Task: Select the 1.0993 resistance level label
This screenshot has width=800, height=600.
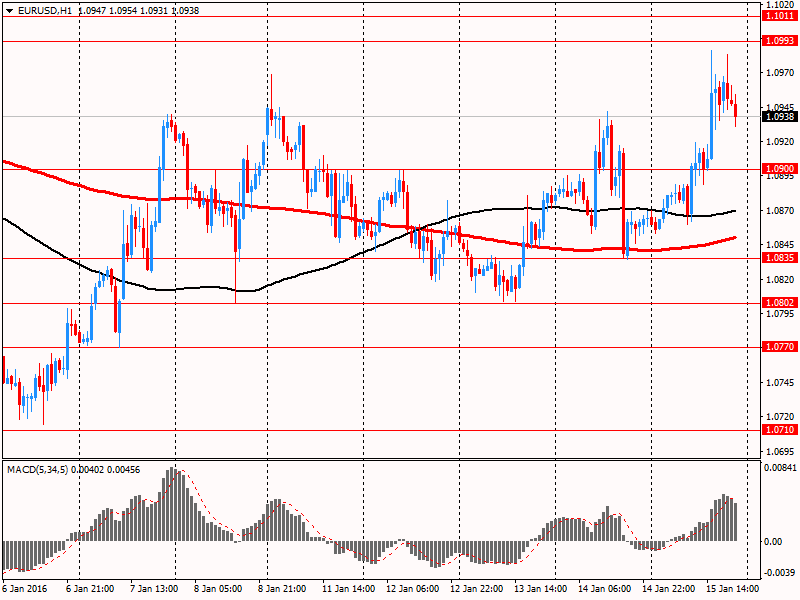Action: [x=779, y=41]
